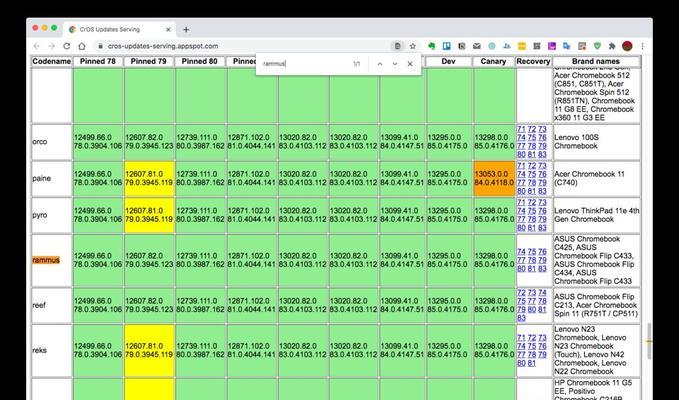The image size is (679, 400).
Task: Open recovery link 79 in the reef row
Action: click(521, 310)
